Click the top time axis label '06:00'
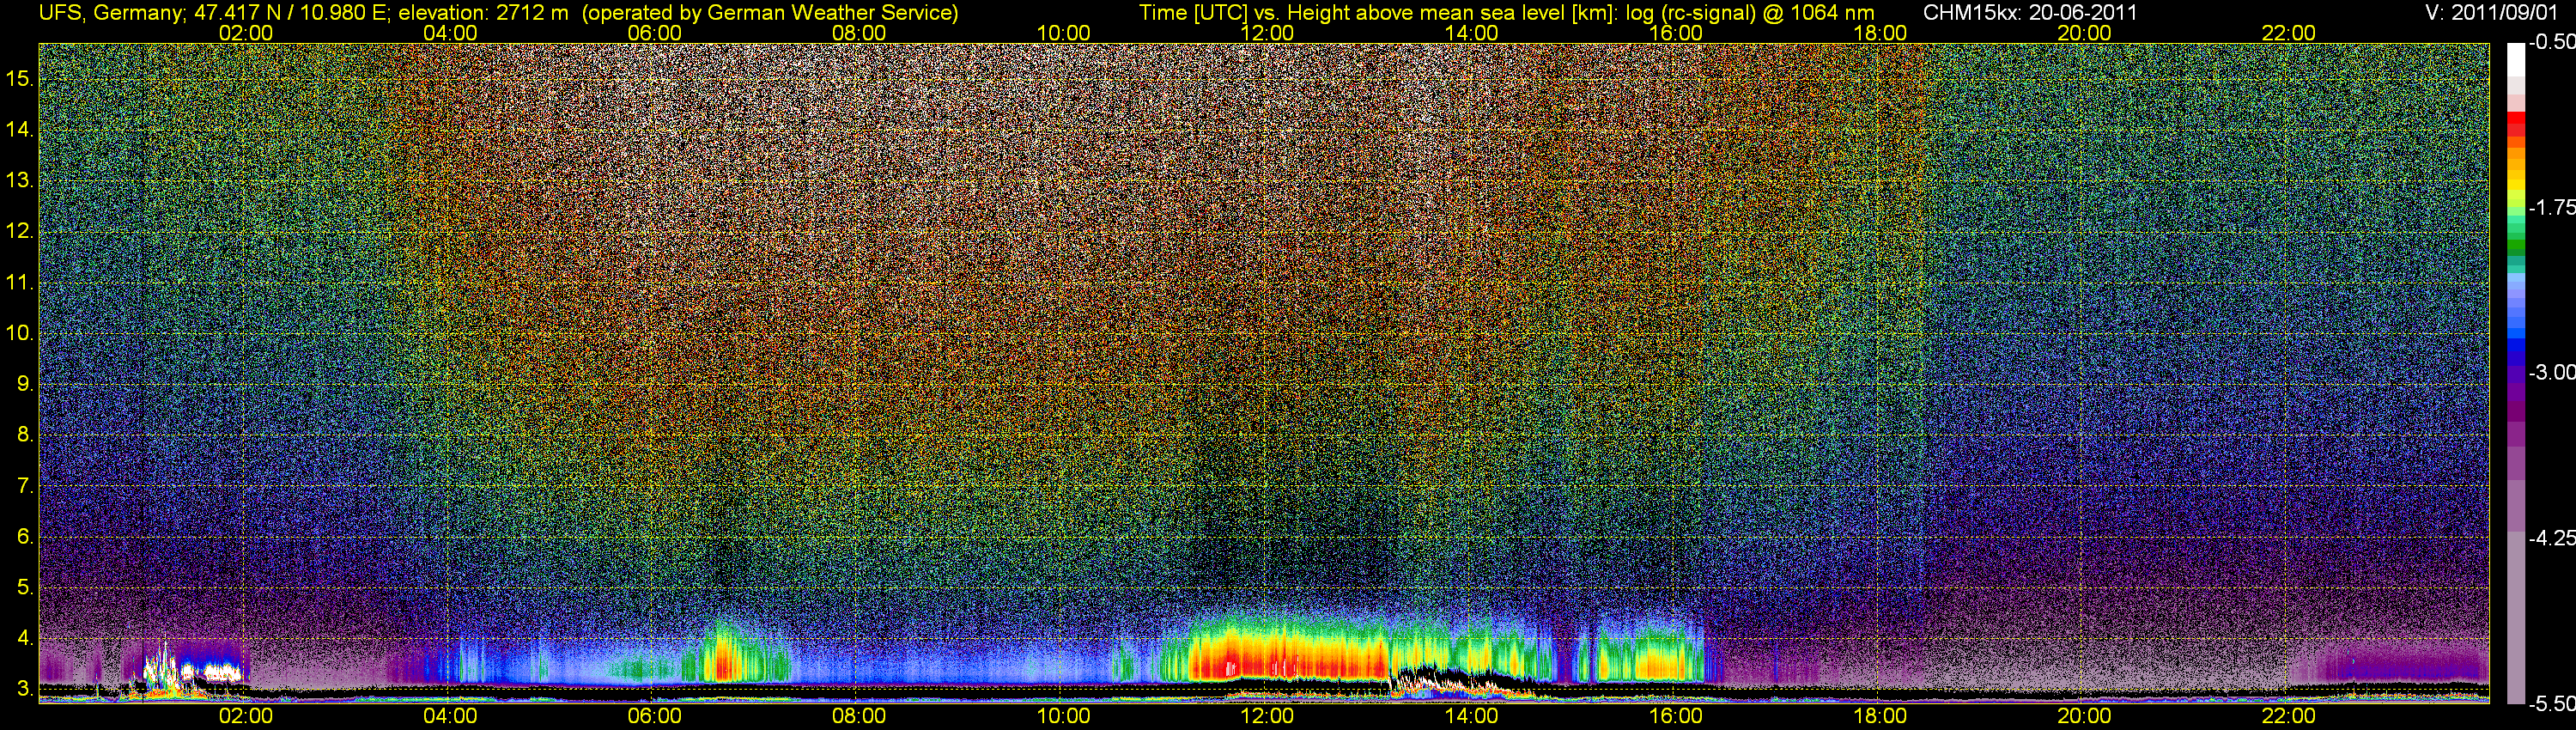Viewport: 2576px width, 730px height. [654, 33]
